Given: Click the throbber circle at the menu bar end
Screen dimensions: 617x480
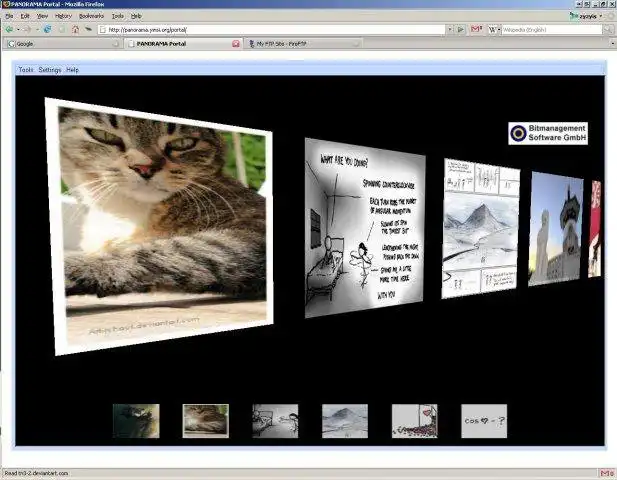Looking at the screenshot, I should (x=611, y=16).
